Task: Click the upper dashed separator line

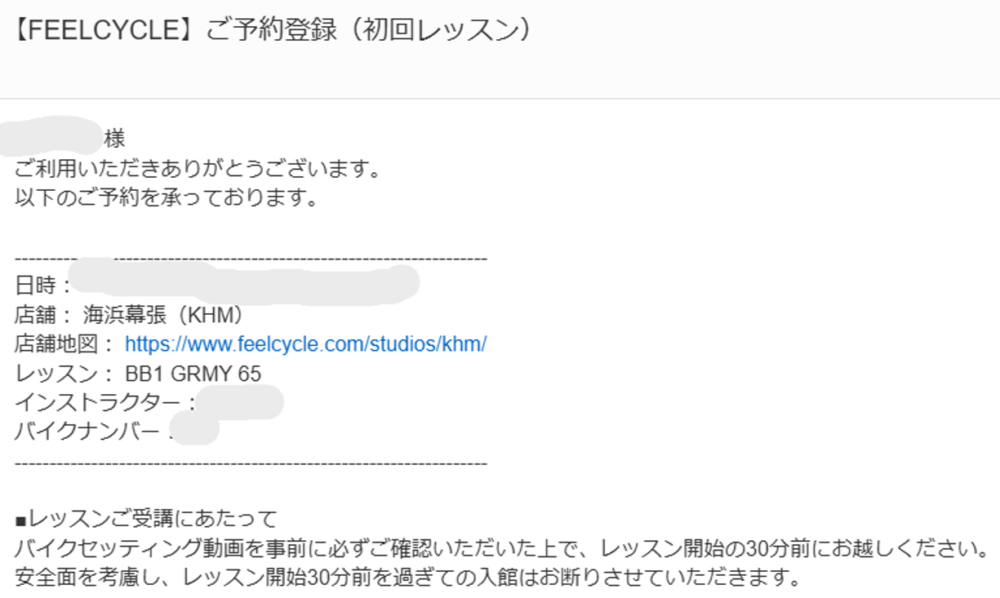Action: point(251,259)
